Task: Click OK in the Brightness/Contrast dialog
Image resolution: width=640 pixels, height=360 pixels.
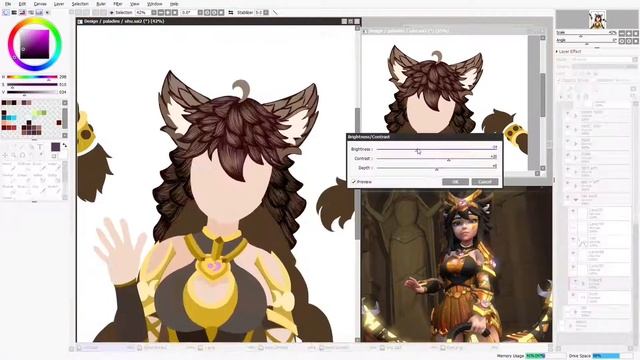Action: click(x=455, y=182)
